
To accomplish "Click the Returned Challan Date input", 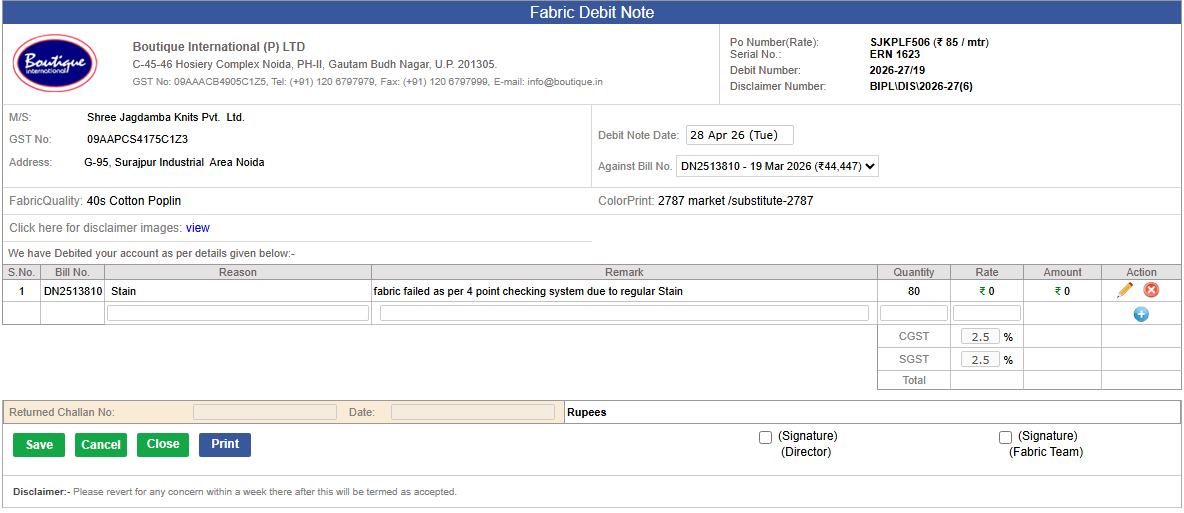I will (473, 413).
